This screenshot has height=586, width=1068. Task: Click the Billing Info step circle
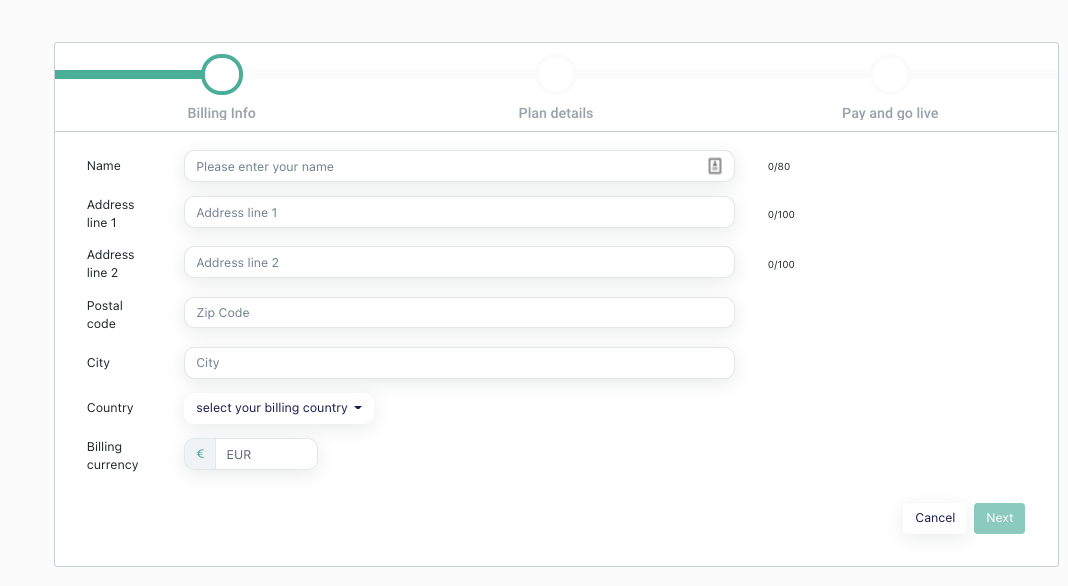tap(222, 74)
